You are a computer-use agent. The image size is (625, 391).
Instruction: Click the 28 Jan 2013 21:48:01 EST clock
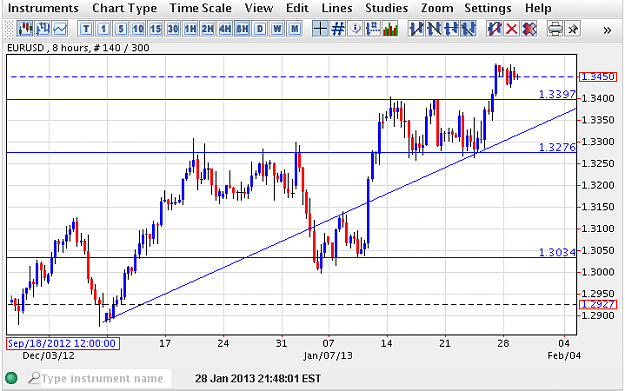tap(258, 378)
